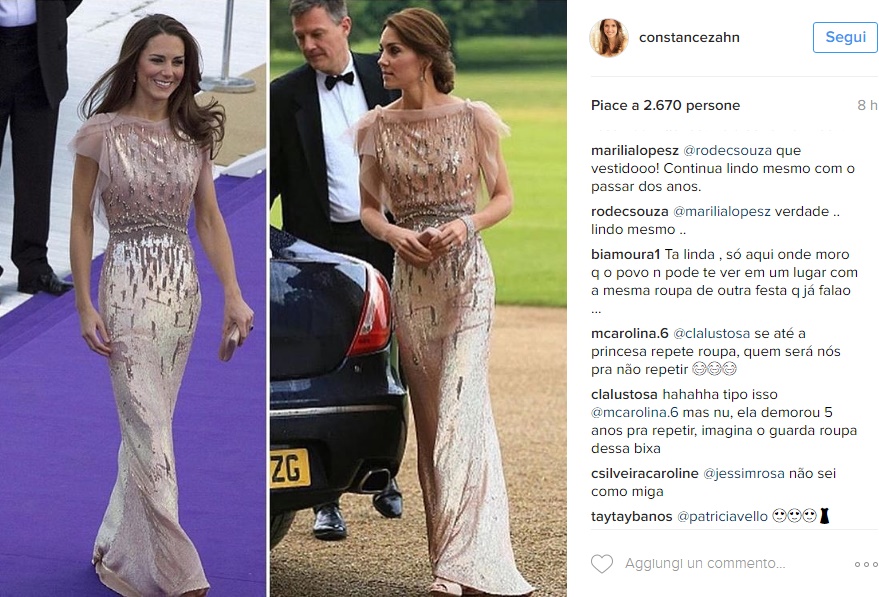View the Piace a 2.670 persone likes
The height and width of the screenshot is (597, 879).
pyautogui.click(x=665, y=105)
